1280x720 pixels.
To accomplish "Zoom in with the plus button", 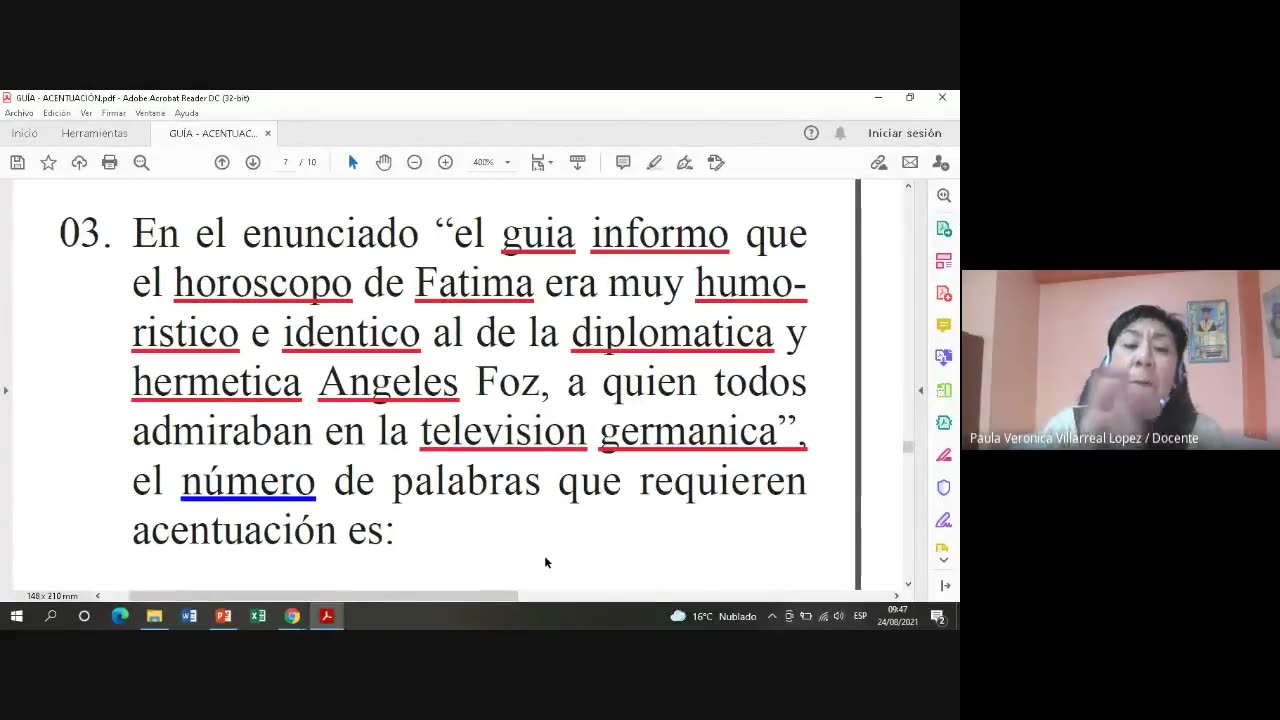I will (x=445, y=162).
